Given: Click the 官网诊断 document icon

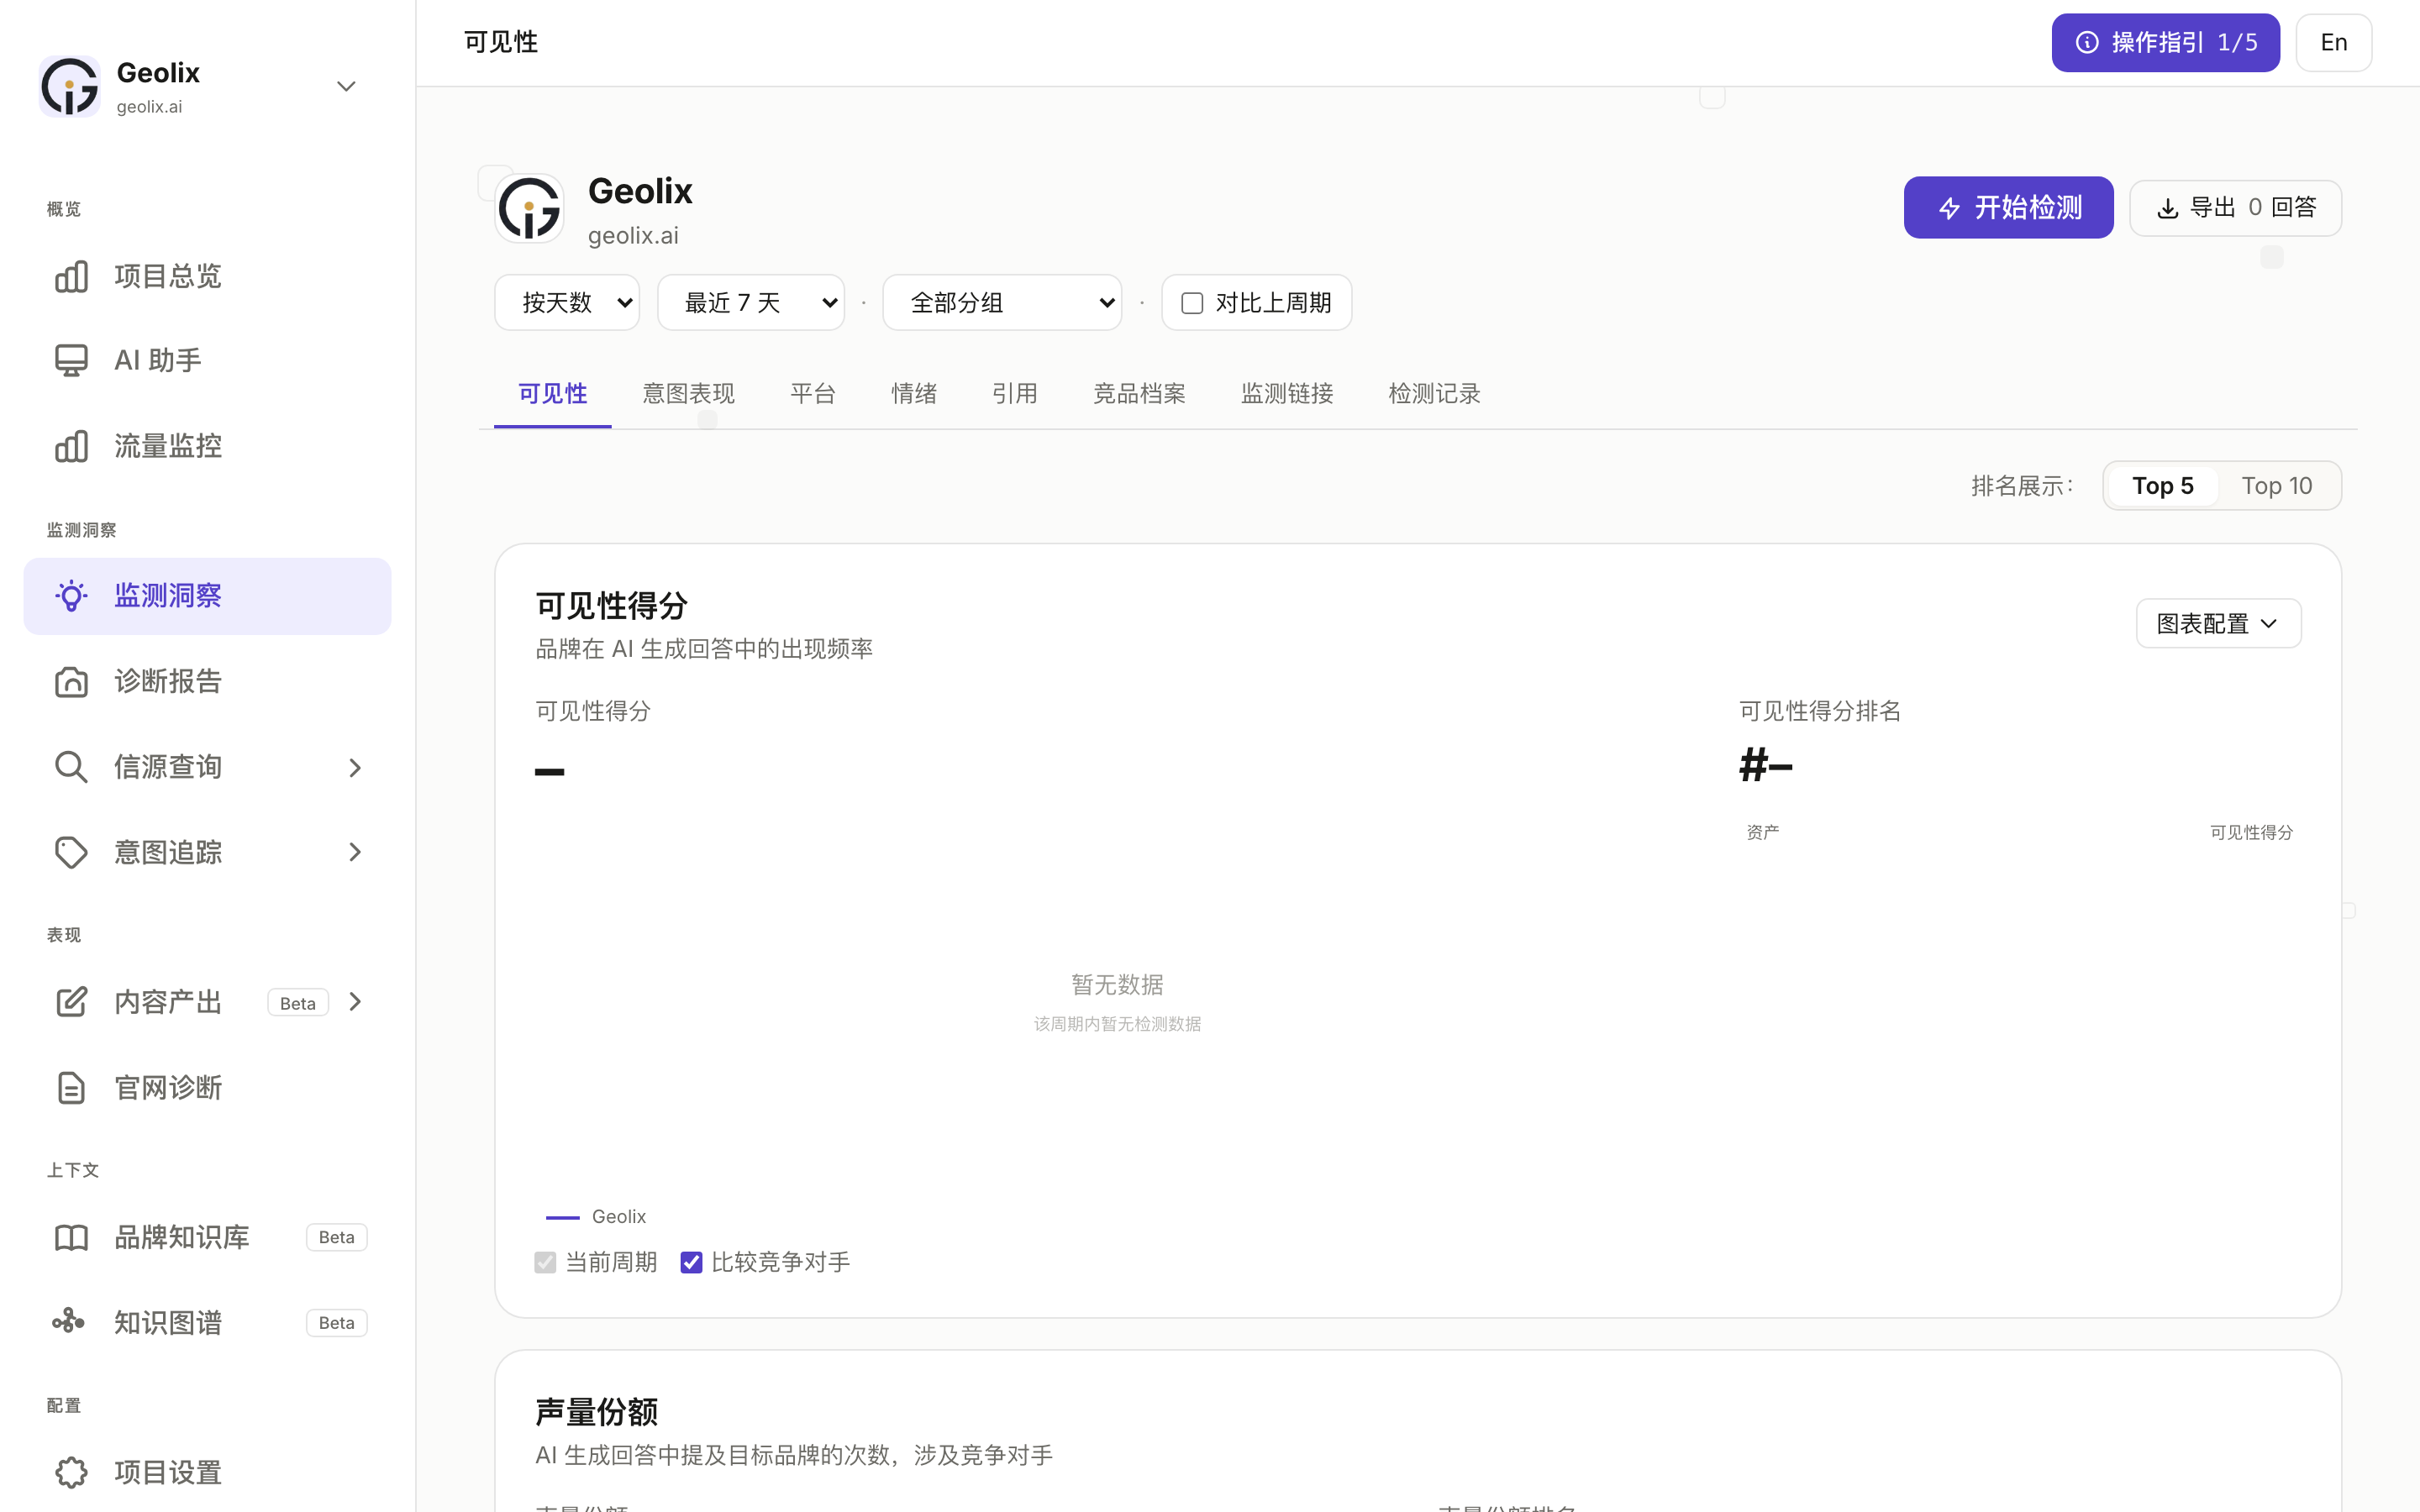Looking at the screenshot, I should 71,1088.
